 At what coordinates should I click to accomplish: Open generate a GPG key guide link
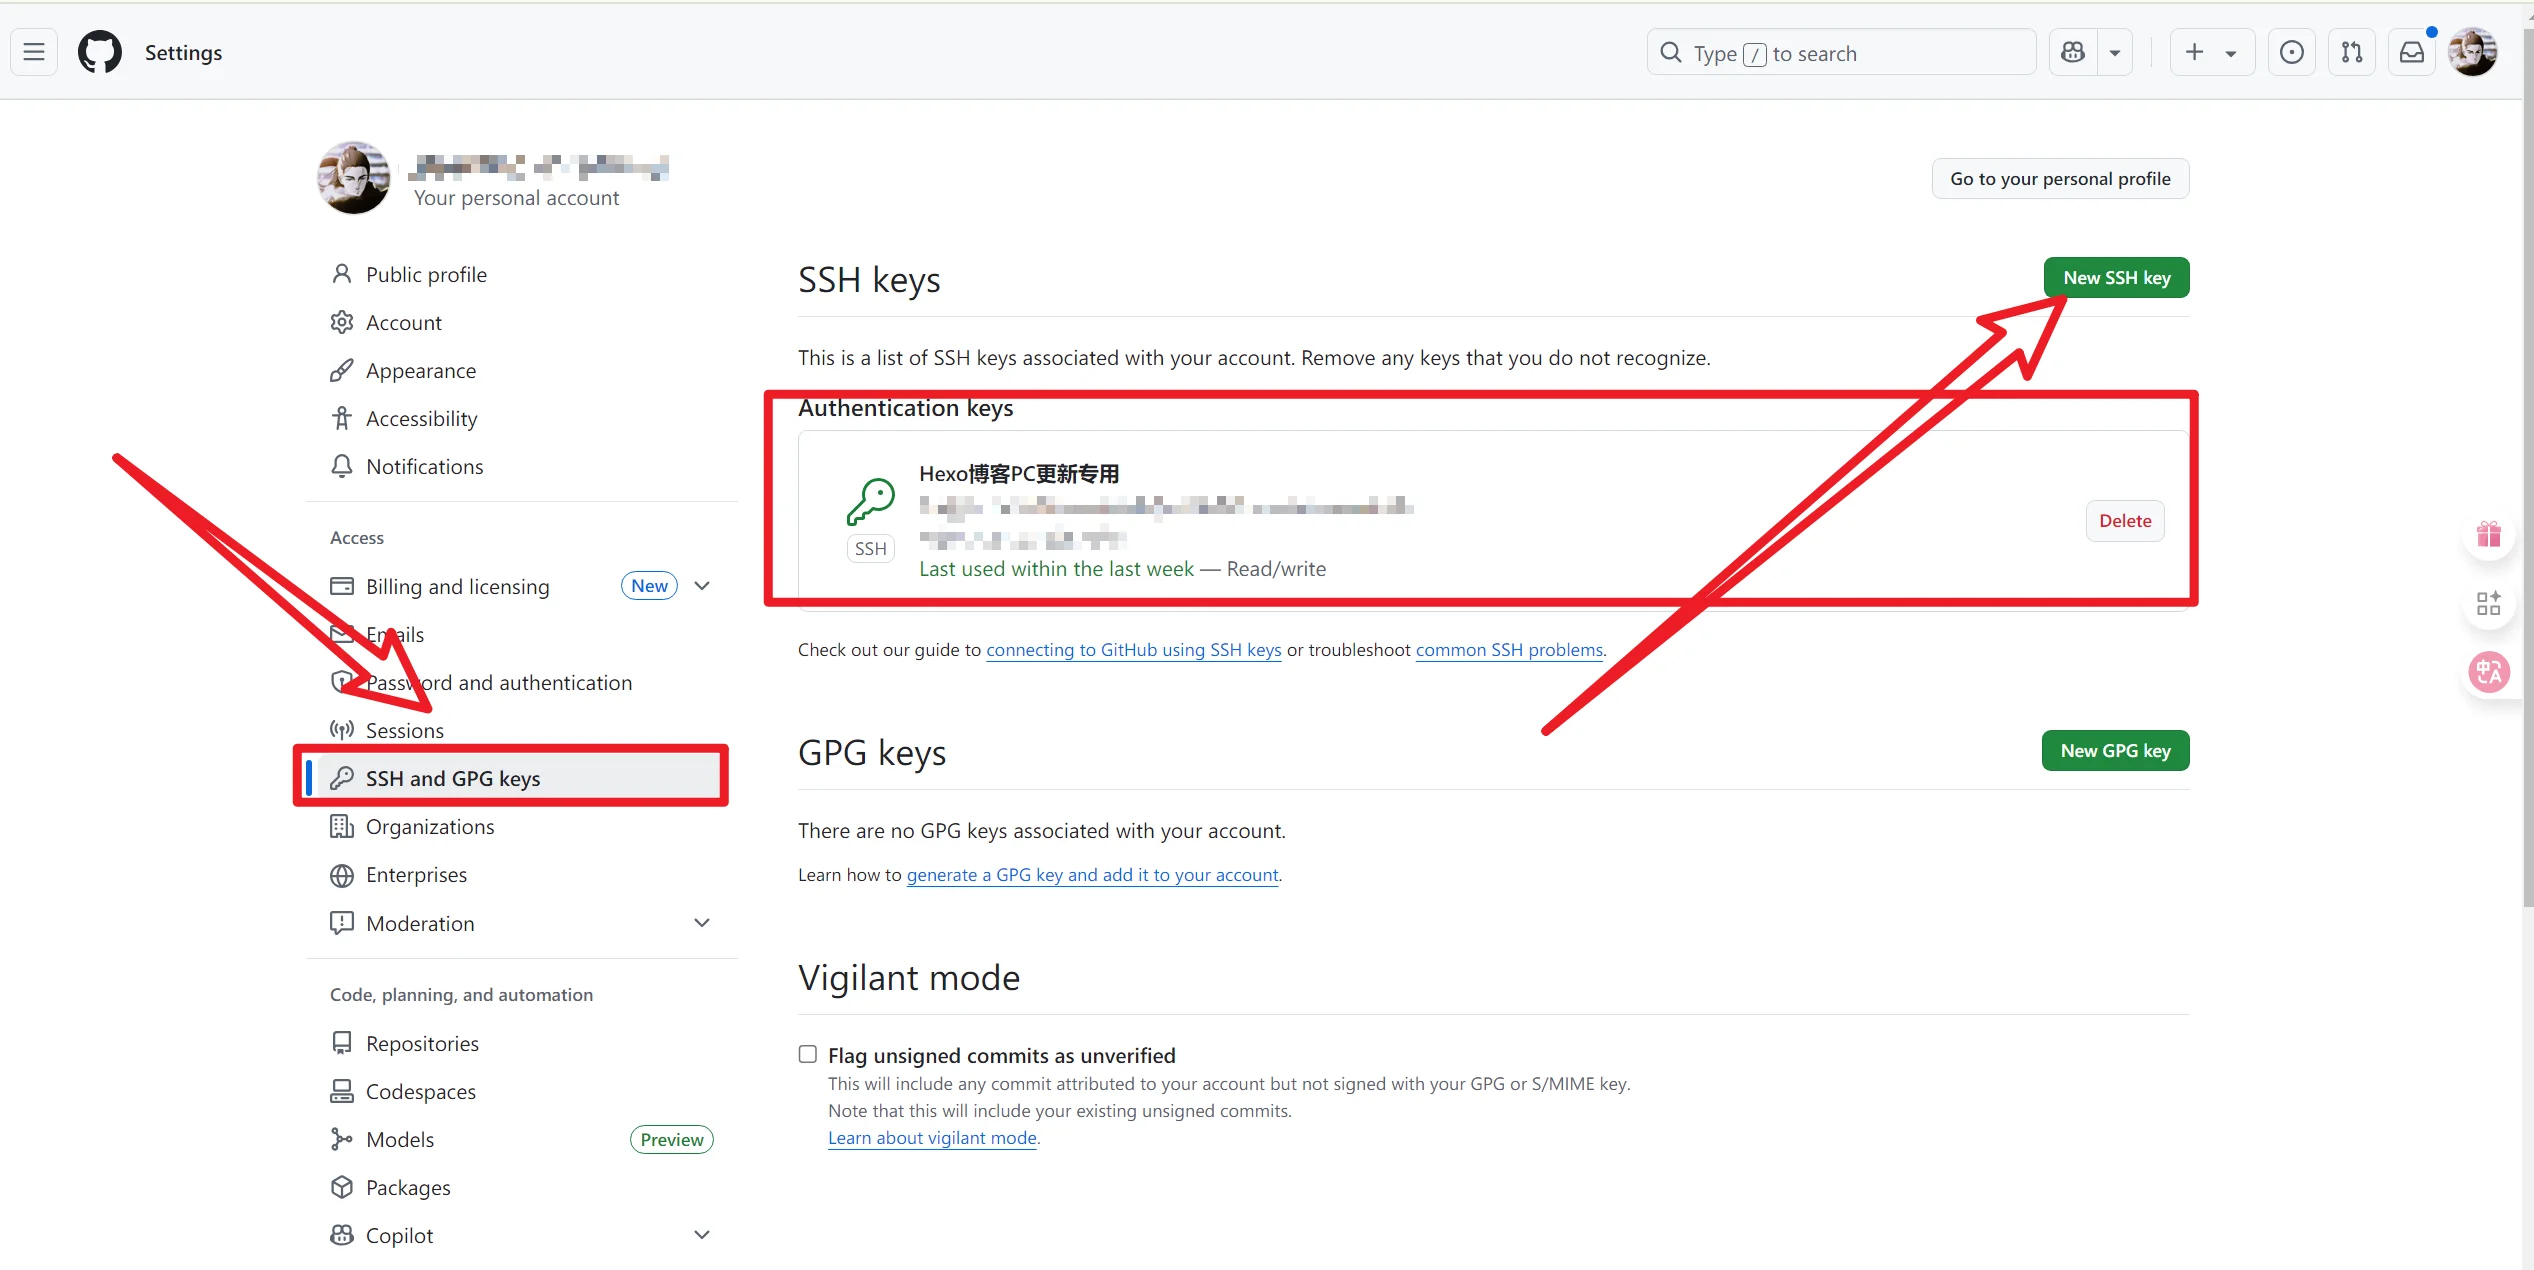coord(1092,875)
